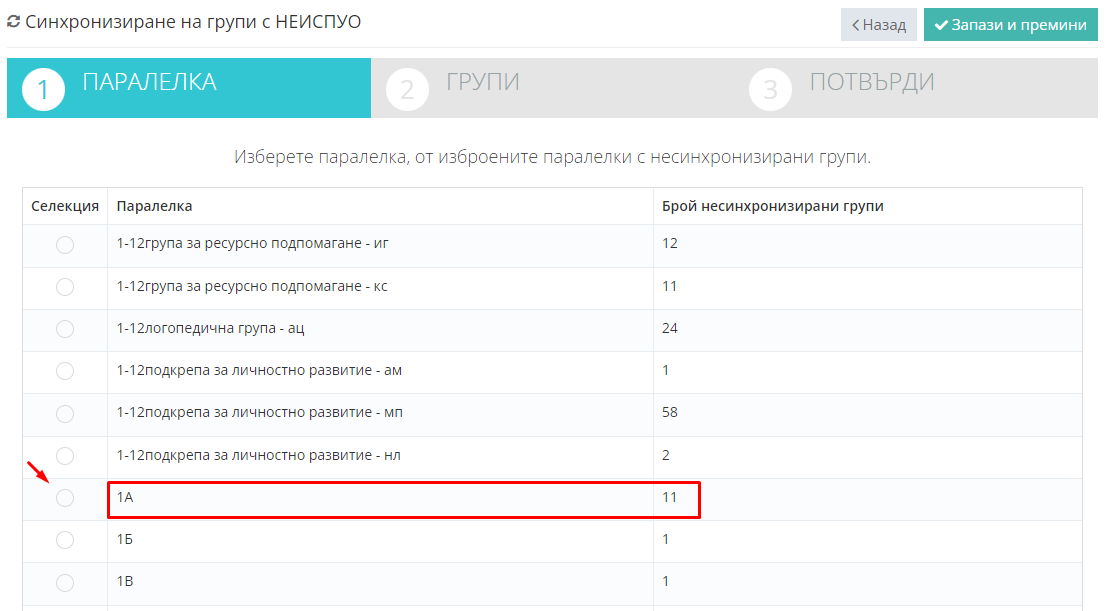
Task: Pick the логопедична група - ац radio button
Action: pos(65,329)
